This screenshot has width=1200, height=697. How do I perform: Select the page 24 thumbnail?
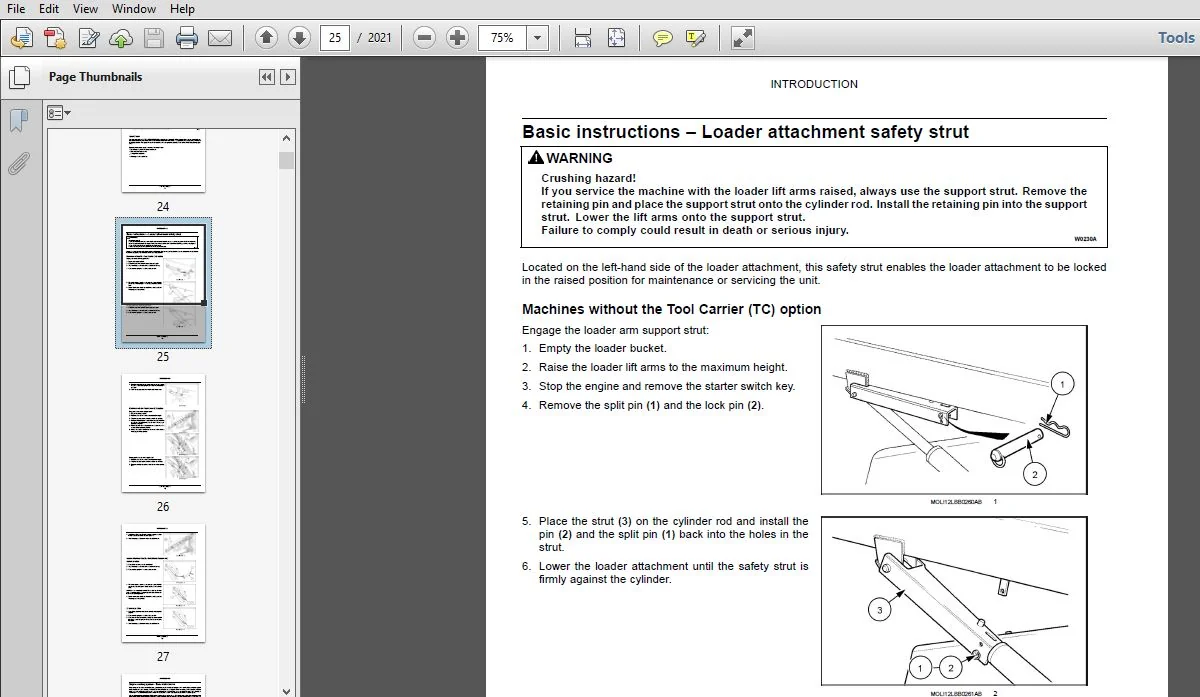(x=163, y=161)
